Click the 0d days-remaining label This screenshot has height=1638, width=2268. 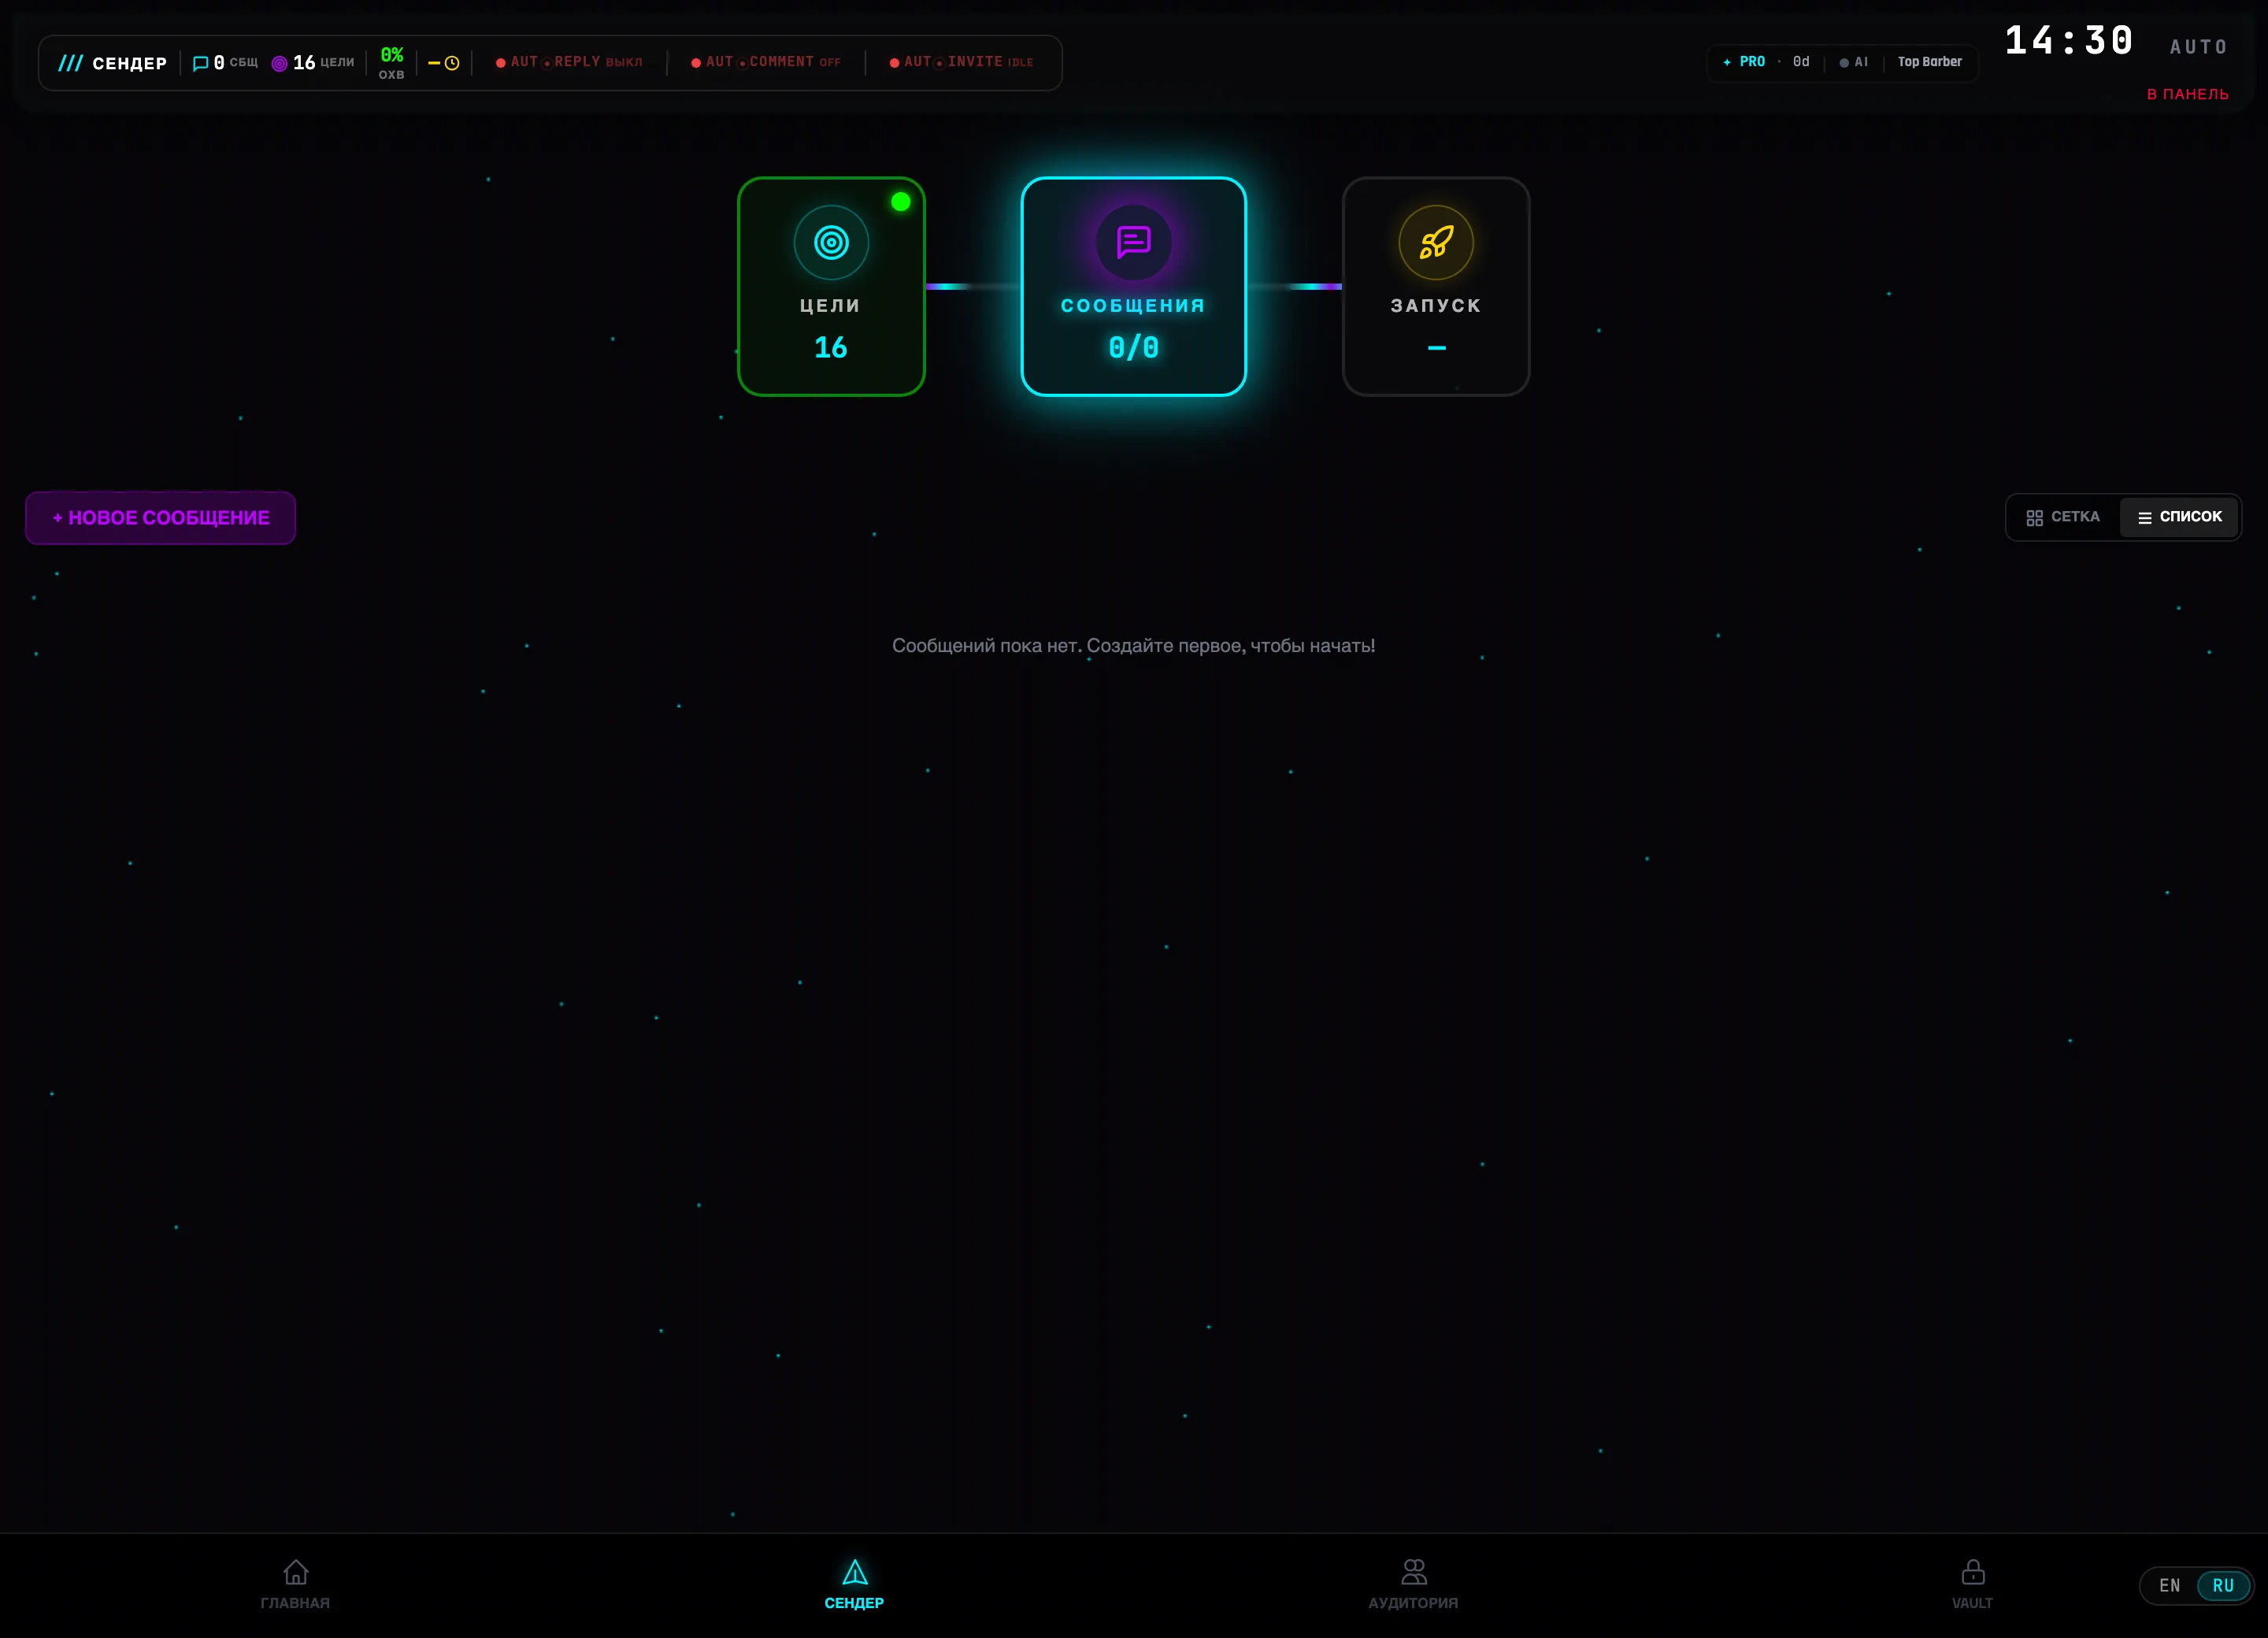pos(1801,62)
